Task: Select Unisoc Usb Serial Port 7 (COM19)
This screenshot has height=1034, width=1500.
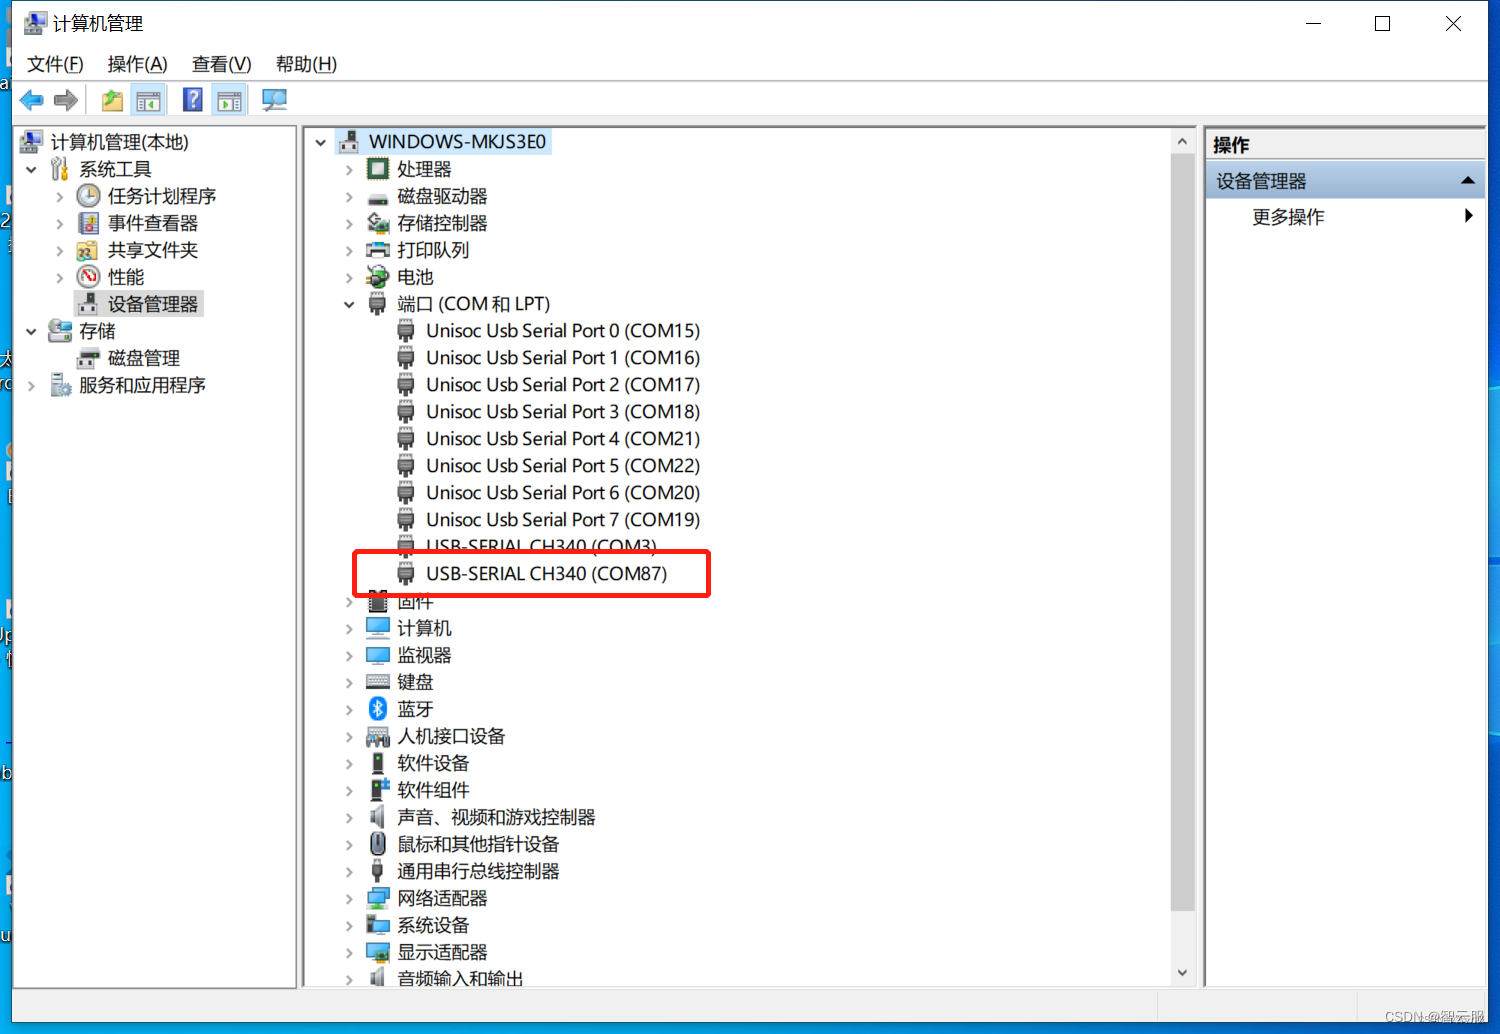Action: pyautogui.click(x=563, y=520)
